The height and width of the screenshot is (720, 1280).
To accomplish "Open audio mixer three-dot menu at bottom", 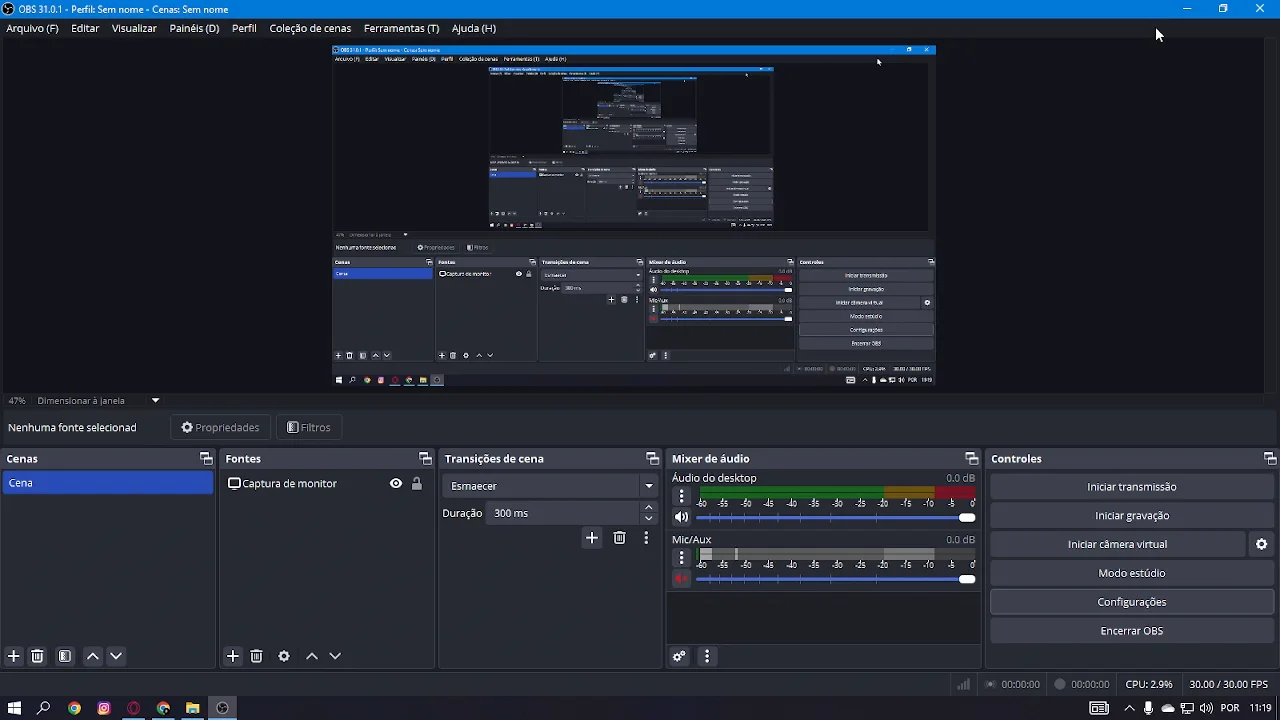I will [707, 656].
